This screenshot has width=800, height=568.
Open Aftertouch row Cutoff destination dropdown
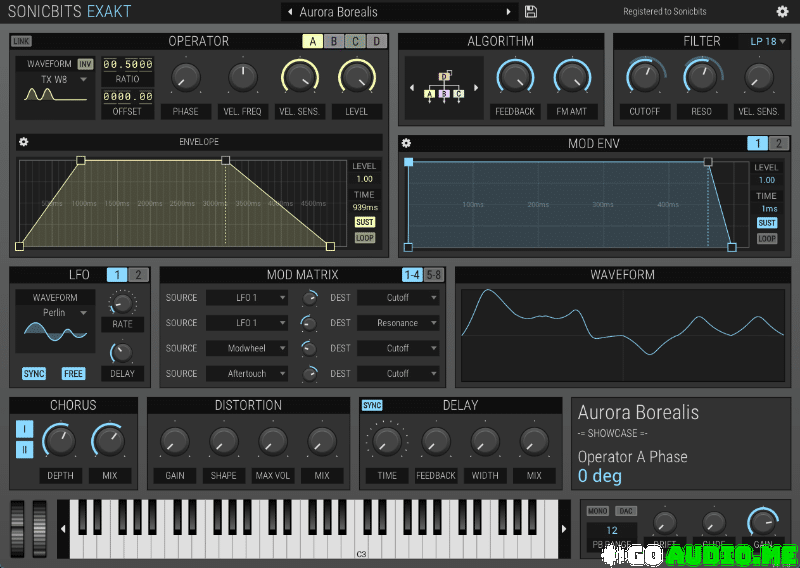point(398,374)
